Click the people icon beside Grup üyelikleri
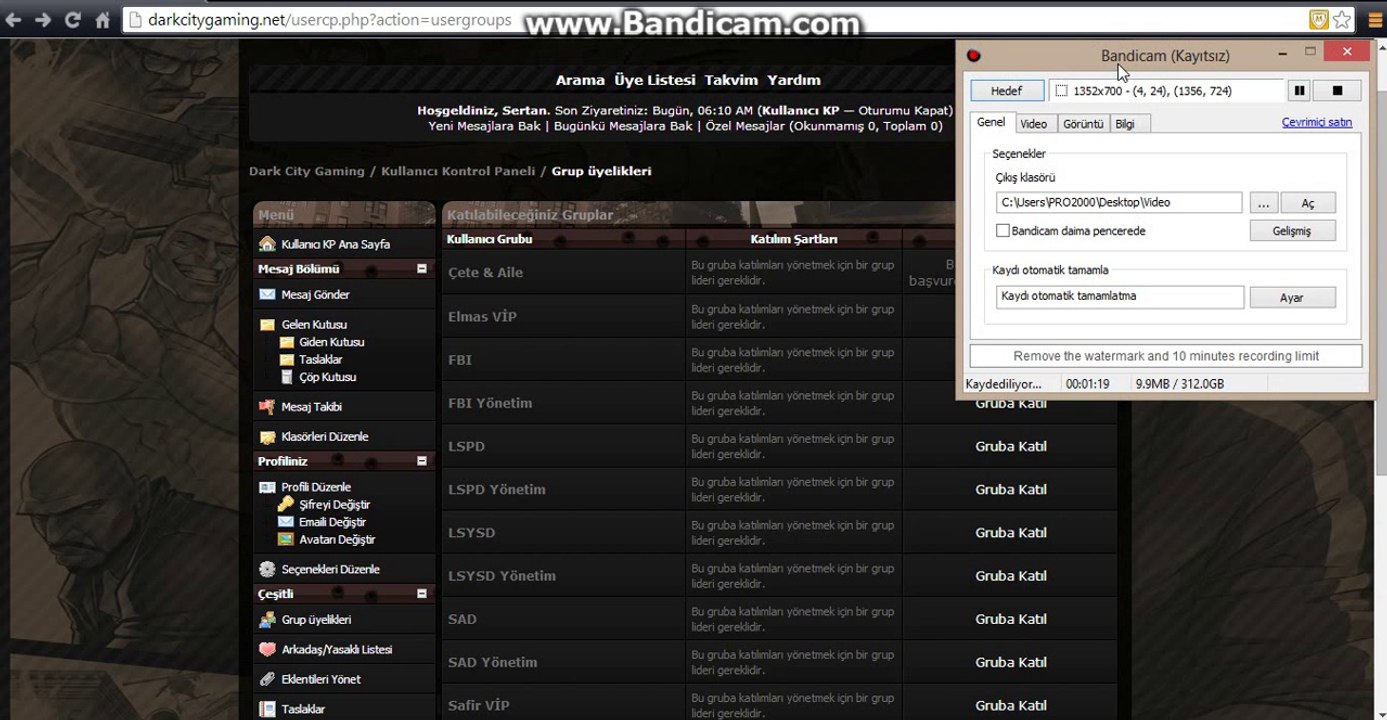This screenshot has height=720, width=1387. coord(267,620)
